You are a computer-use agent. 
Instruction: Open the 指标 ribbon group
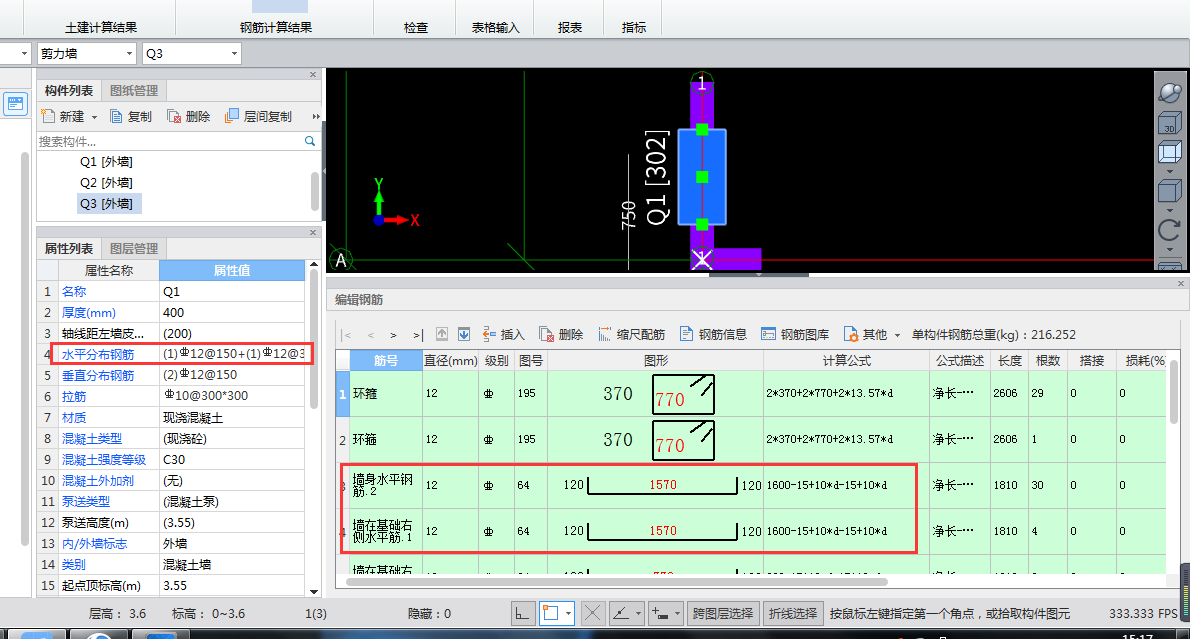[634, 27]
